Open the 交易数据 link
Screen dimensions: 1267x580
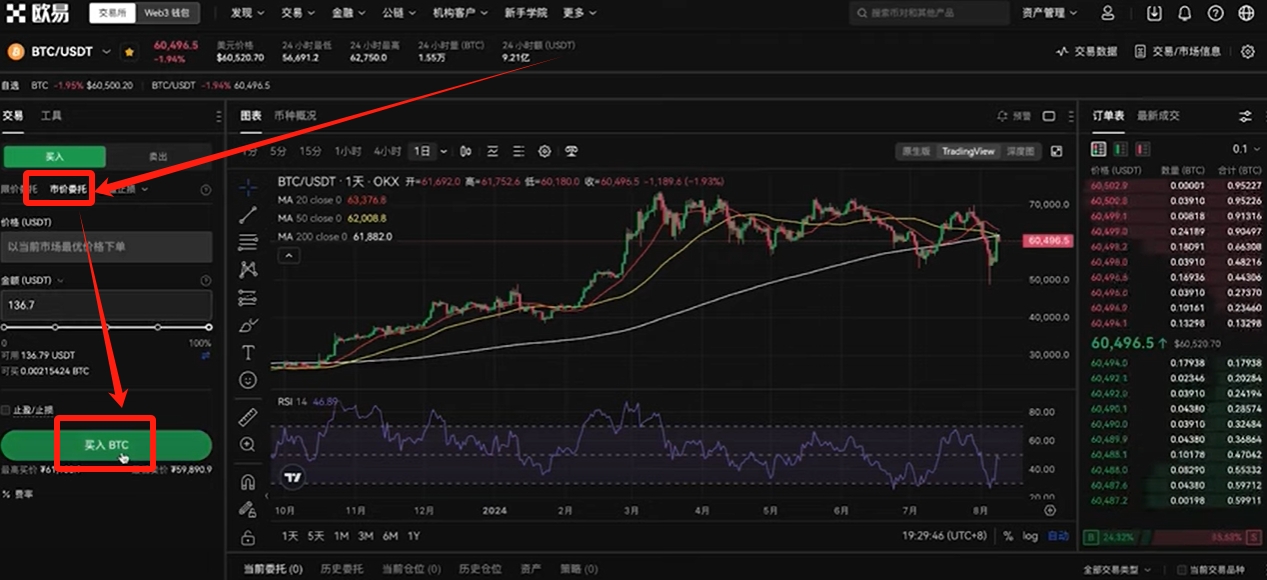tap(1086, 51)
